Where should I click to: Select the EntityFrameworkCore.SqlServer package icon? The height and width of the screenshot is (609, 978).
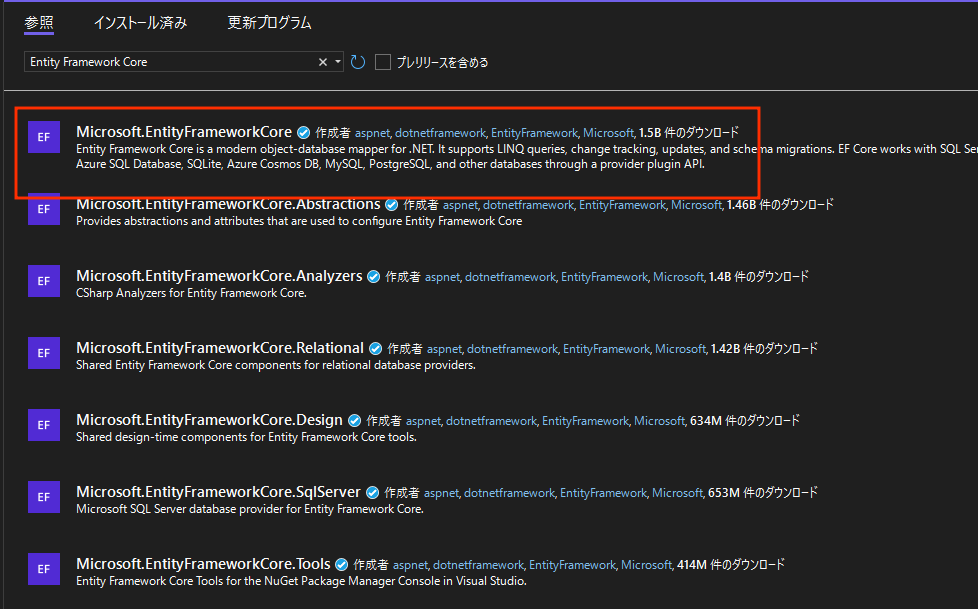(x=44, y=497)
